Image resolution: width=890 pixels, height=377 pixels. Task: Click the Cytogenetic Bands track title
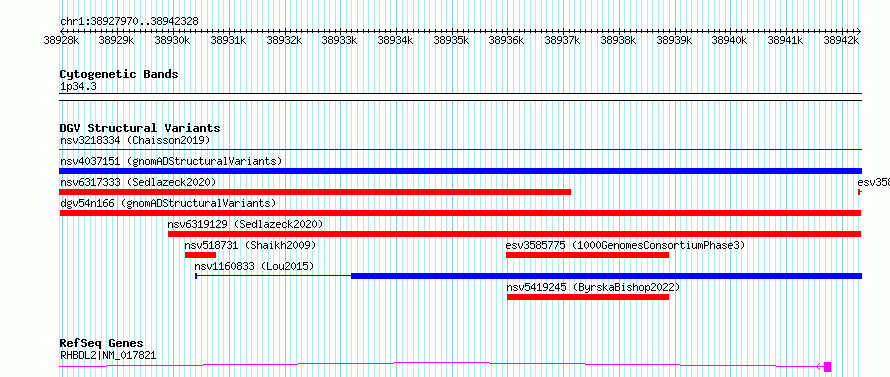(119, 74)
